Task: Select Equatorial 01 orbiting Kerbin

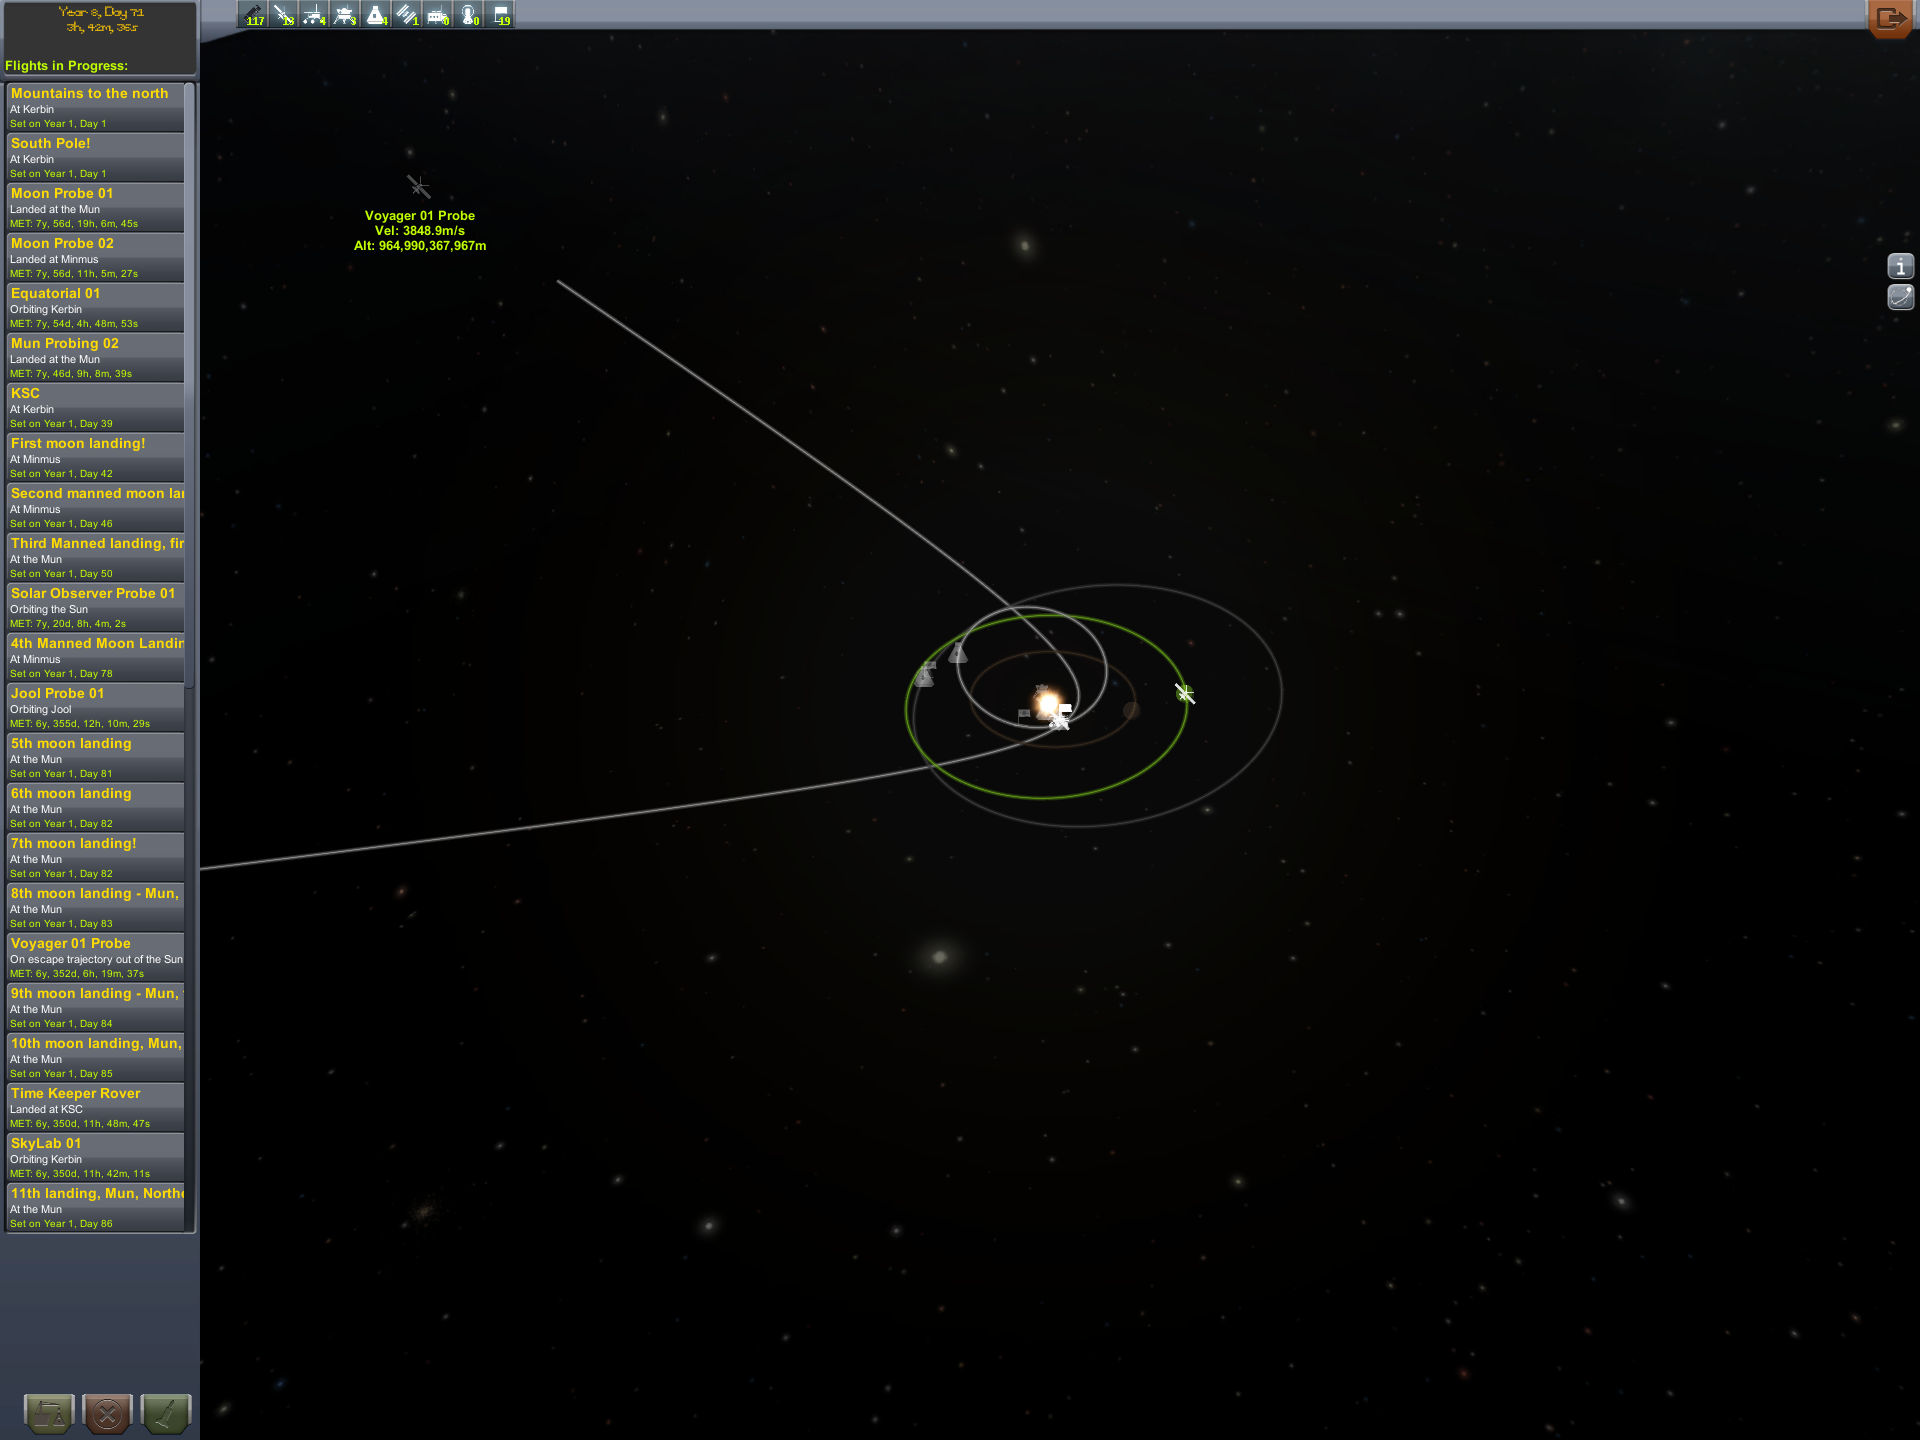Action: [96, 308]
